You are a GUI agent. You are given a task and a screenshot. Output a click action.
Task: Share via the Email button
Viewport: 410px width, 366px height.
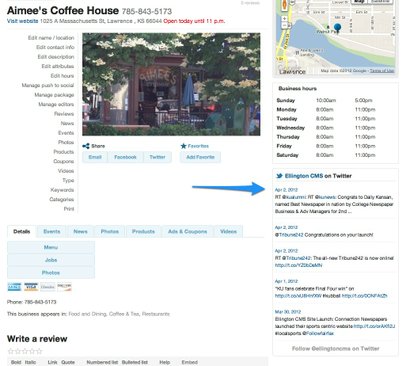95,157
